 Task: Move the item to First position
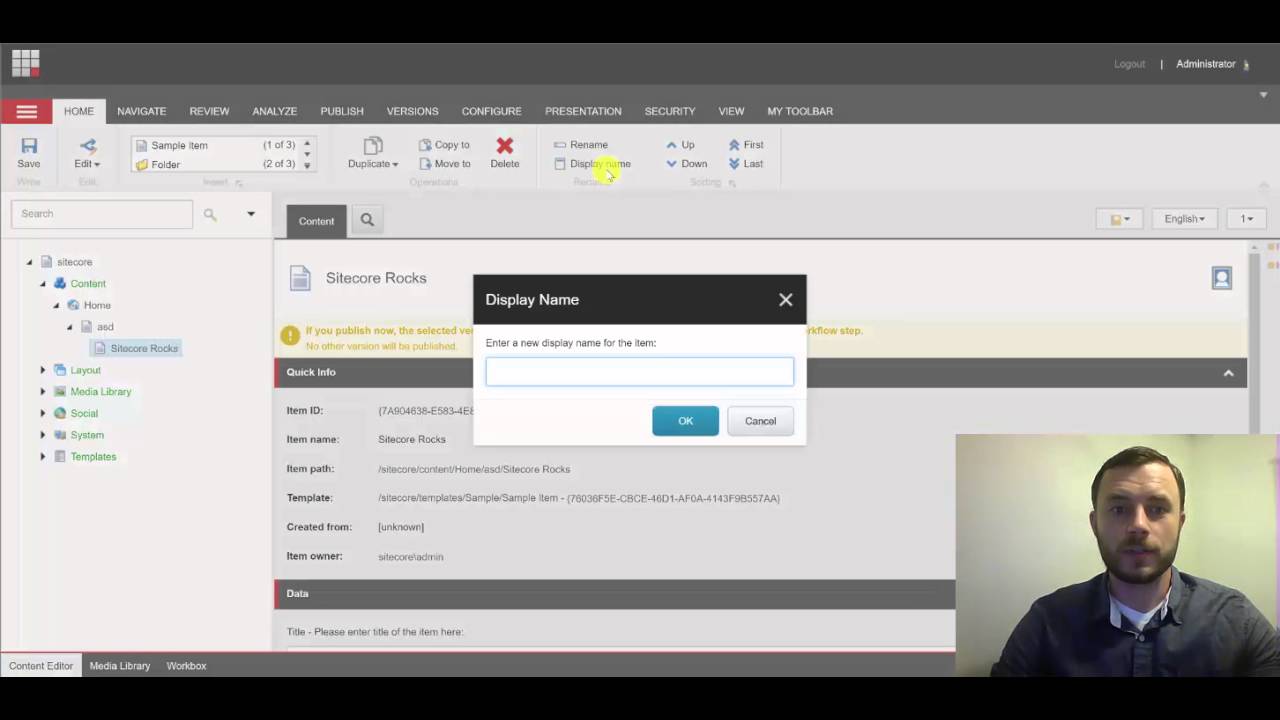click(746, 145)
